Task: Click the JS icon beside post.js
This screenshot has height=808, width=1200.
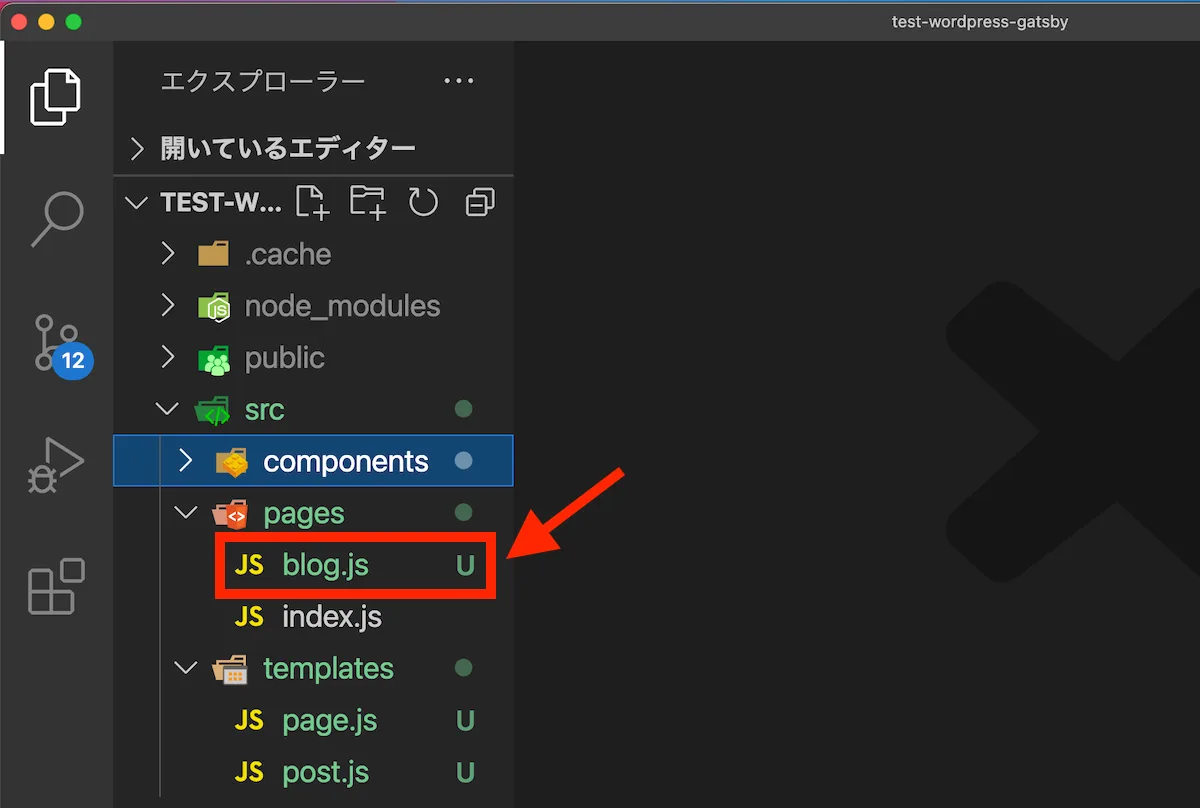Action: click(x=249, y=773)
